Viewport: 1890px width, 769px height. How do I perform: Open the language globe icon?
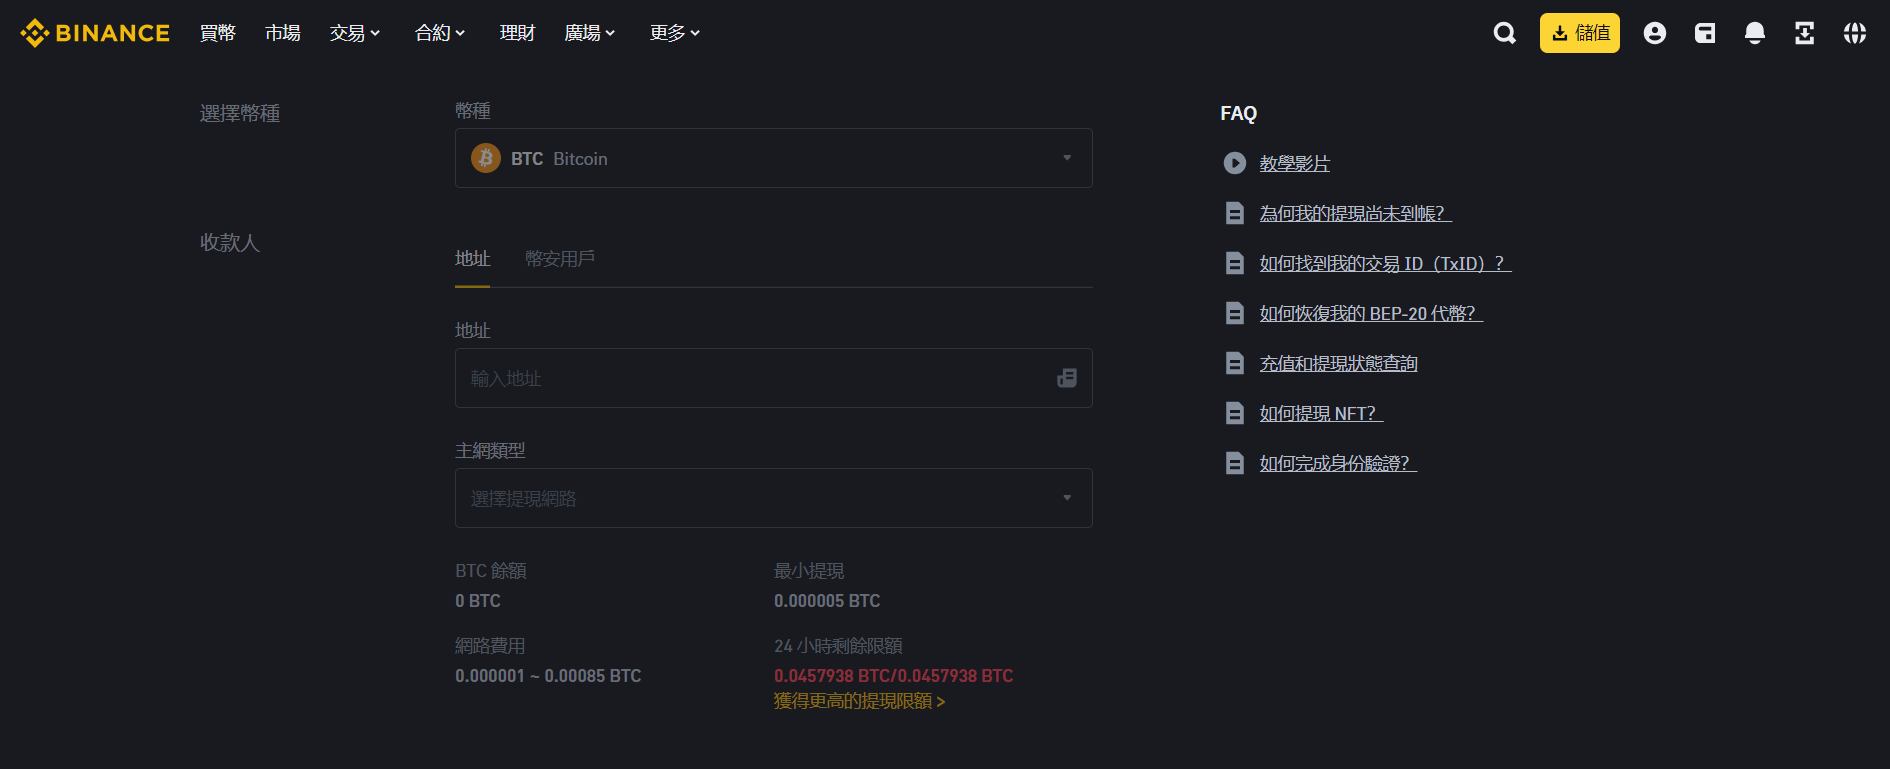tap(1855, 33)
